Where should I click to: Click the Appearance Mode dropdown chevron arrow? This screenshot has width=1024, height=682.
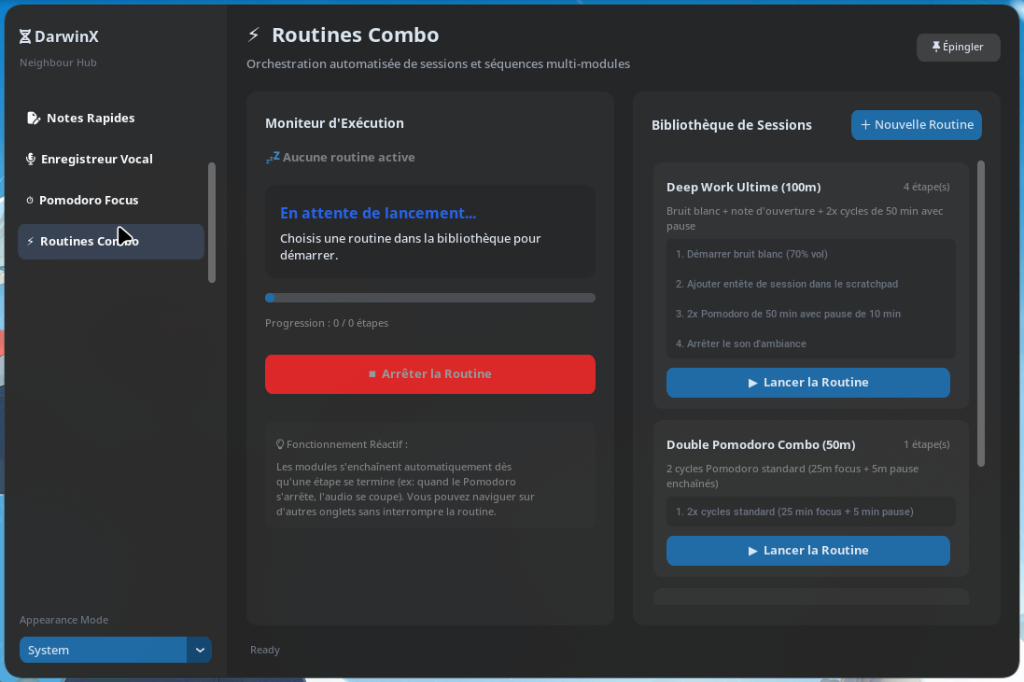(x=200, y=650)
